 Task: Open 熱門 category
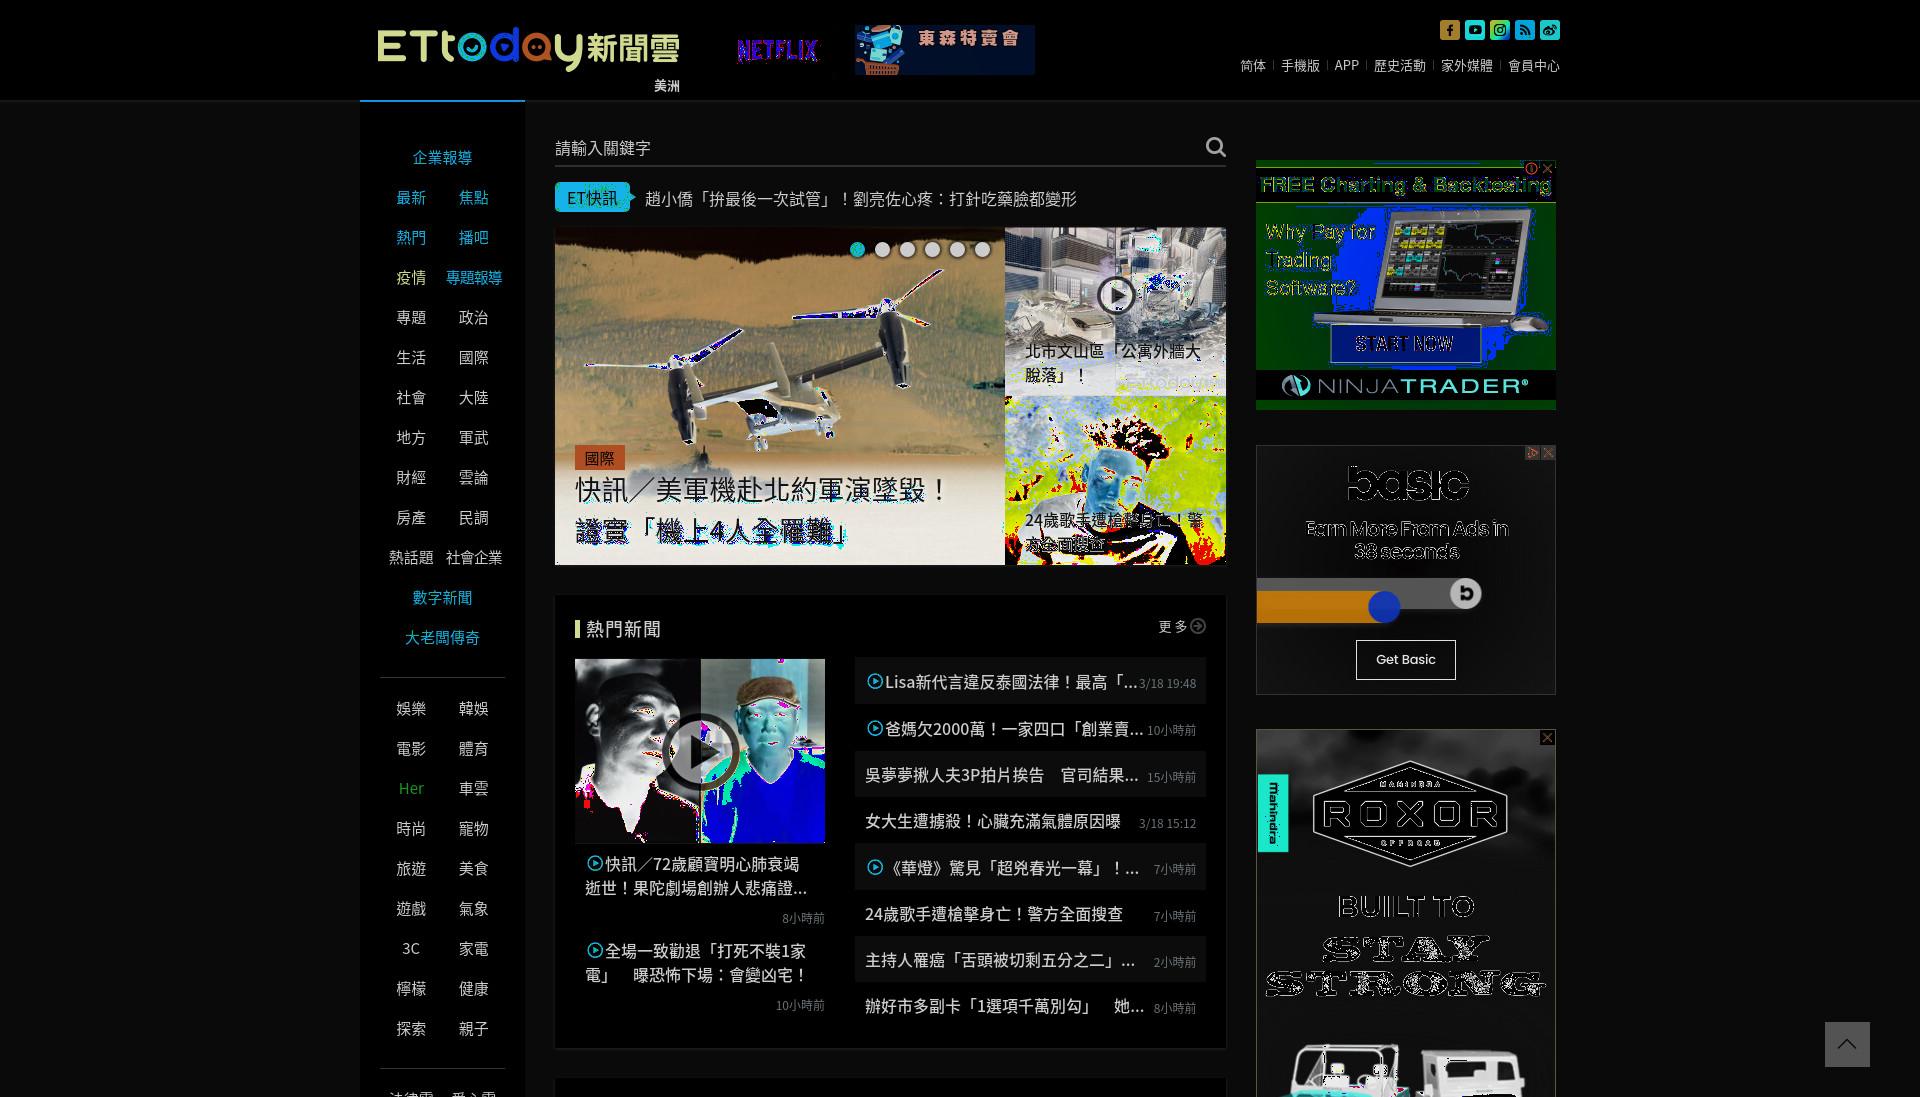point(411,238)
